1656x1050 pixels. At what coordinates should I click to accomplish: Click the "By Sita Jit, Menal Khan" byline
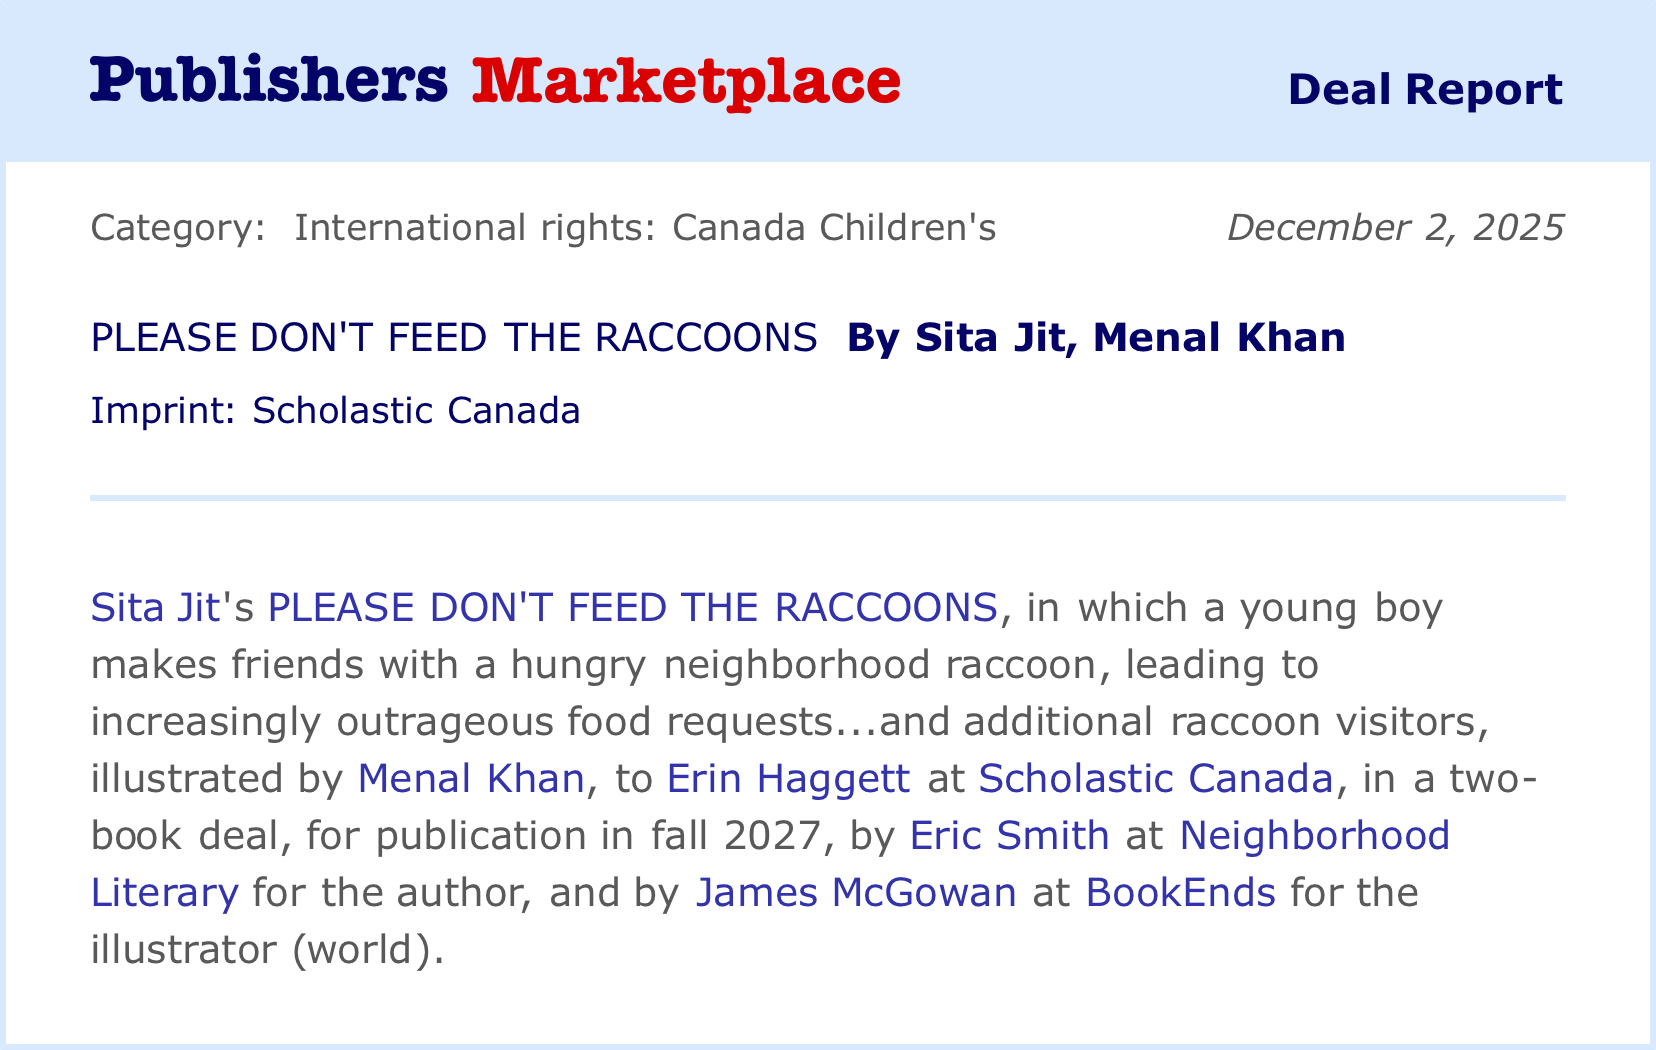point(1095,338)
